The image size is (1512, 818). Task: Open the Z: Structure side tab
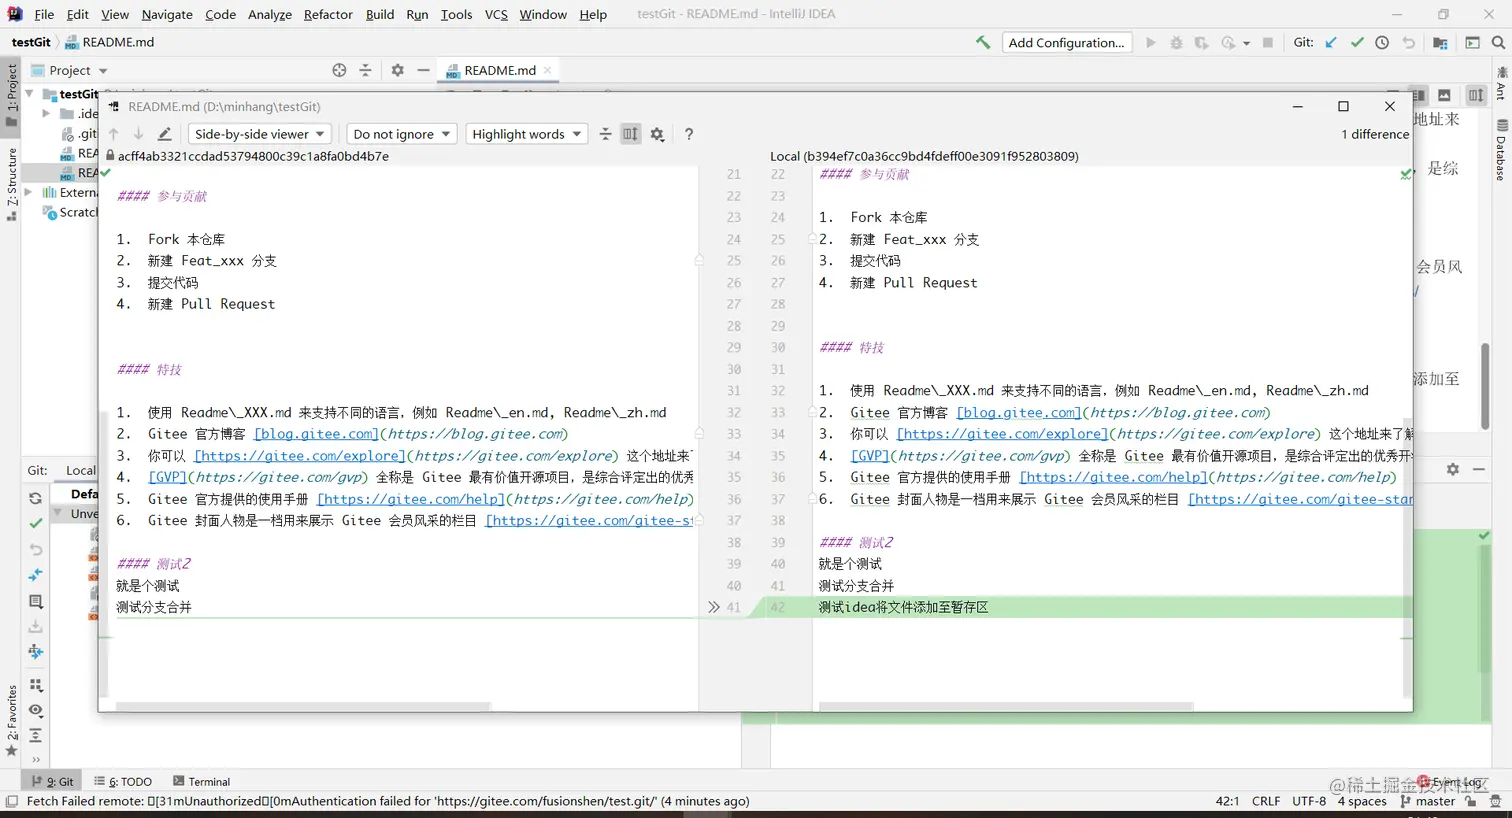[x=11, y=184]
